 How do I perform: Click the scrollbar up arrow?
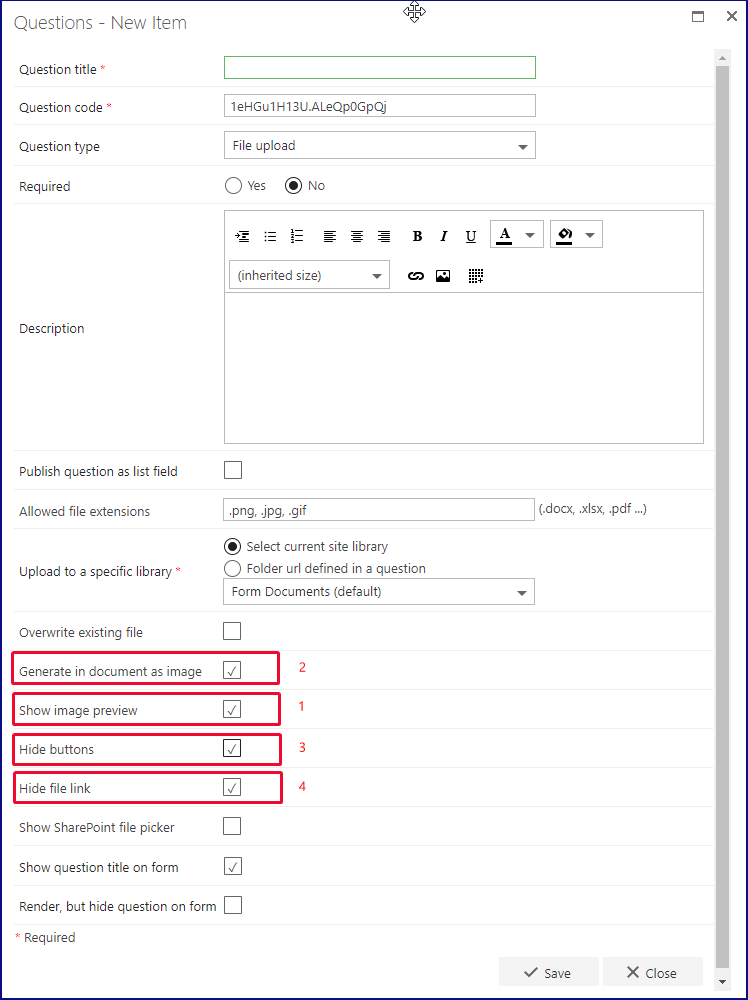coord(722,59)
